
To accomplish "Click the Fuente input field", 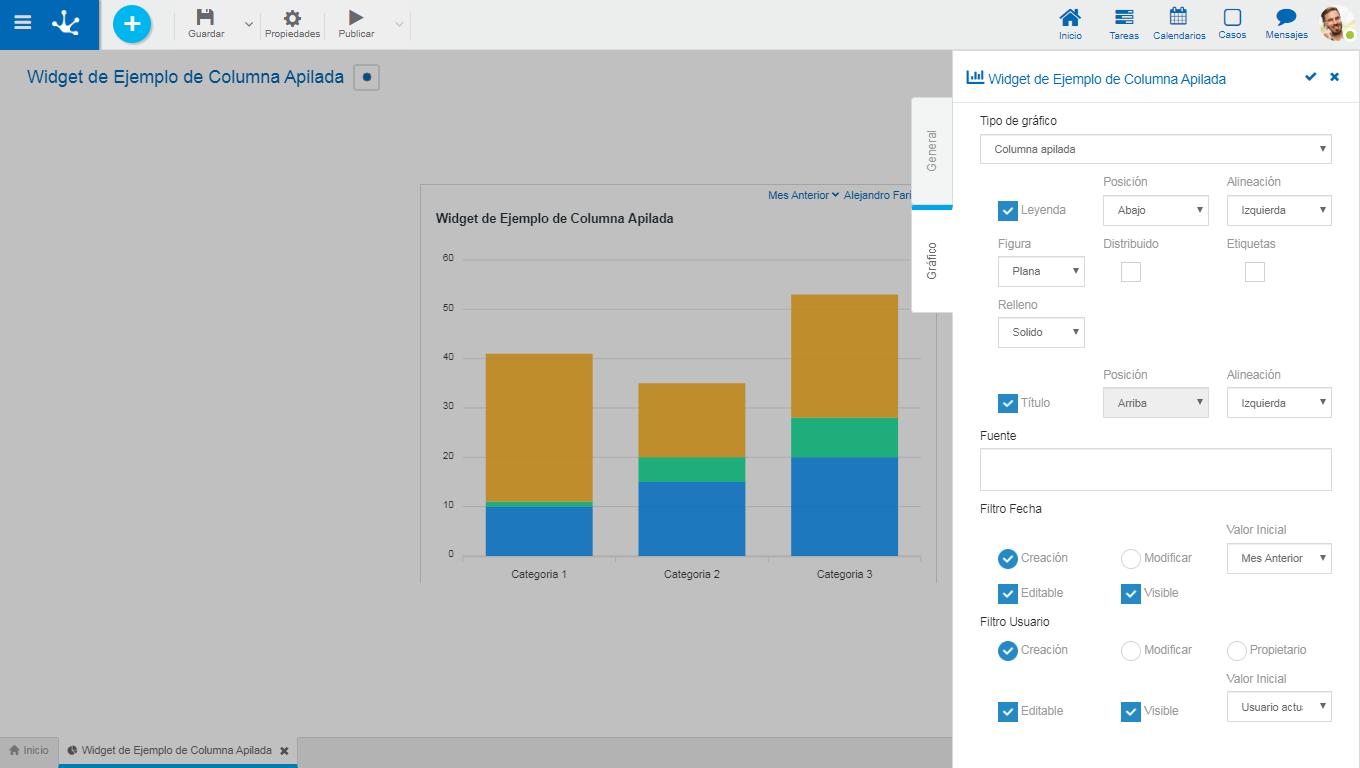I will [1156, 470].
